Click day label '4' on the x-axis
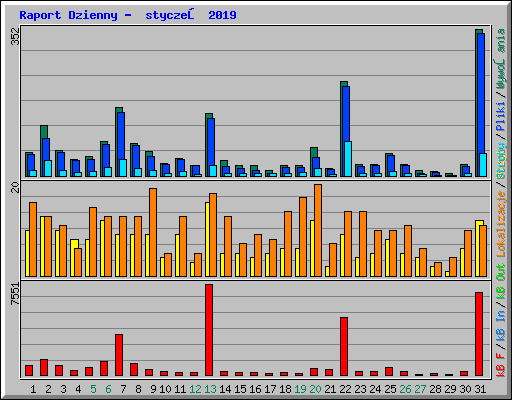Screen dimensions: 512x400 pyautogui.click(x=78, y=389)
